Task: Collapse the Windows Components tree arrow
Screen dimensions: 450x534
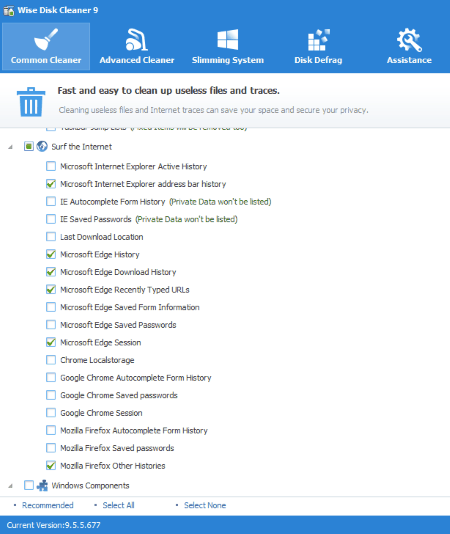Action: click(x=11, y=486)
